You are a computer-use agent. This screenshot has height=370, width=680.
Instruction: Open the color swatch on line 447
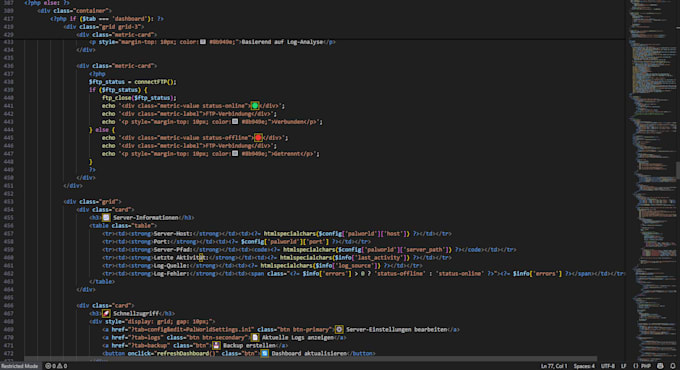(x=235, y=154)
